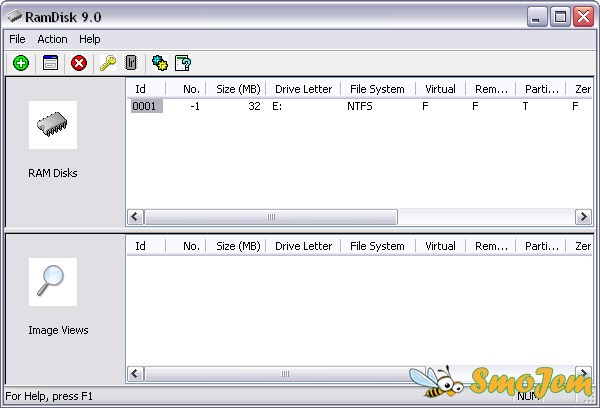Viewport: 600px width, 408px height.
Task: Click the 32 size value cell
Action: coord(254,106)
